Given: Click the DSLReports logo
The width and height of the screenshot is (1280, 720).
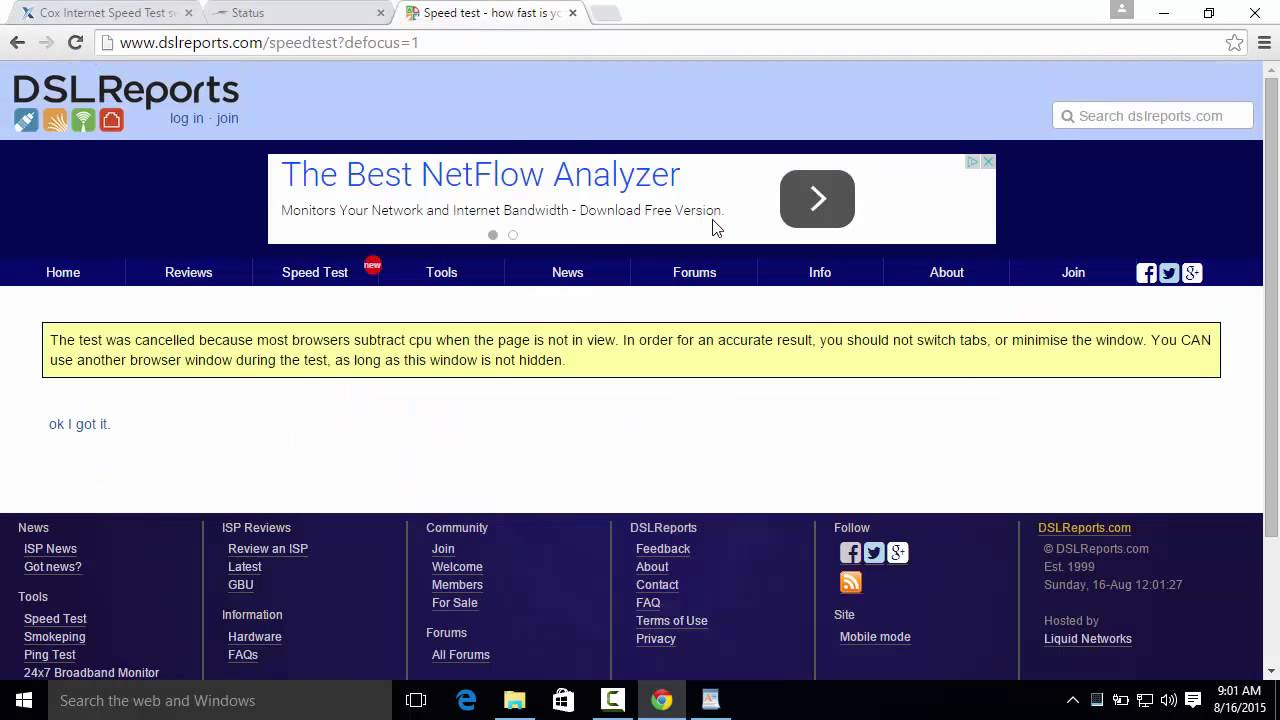Looking at the screenshot, I should [126, 90].
